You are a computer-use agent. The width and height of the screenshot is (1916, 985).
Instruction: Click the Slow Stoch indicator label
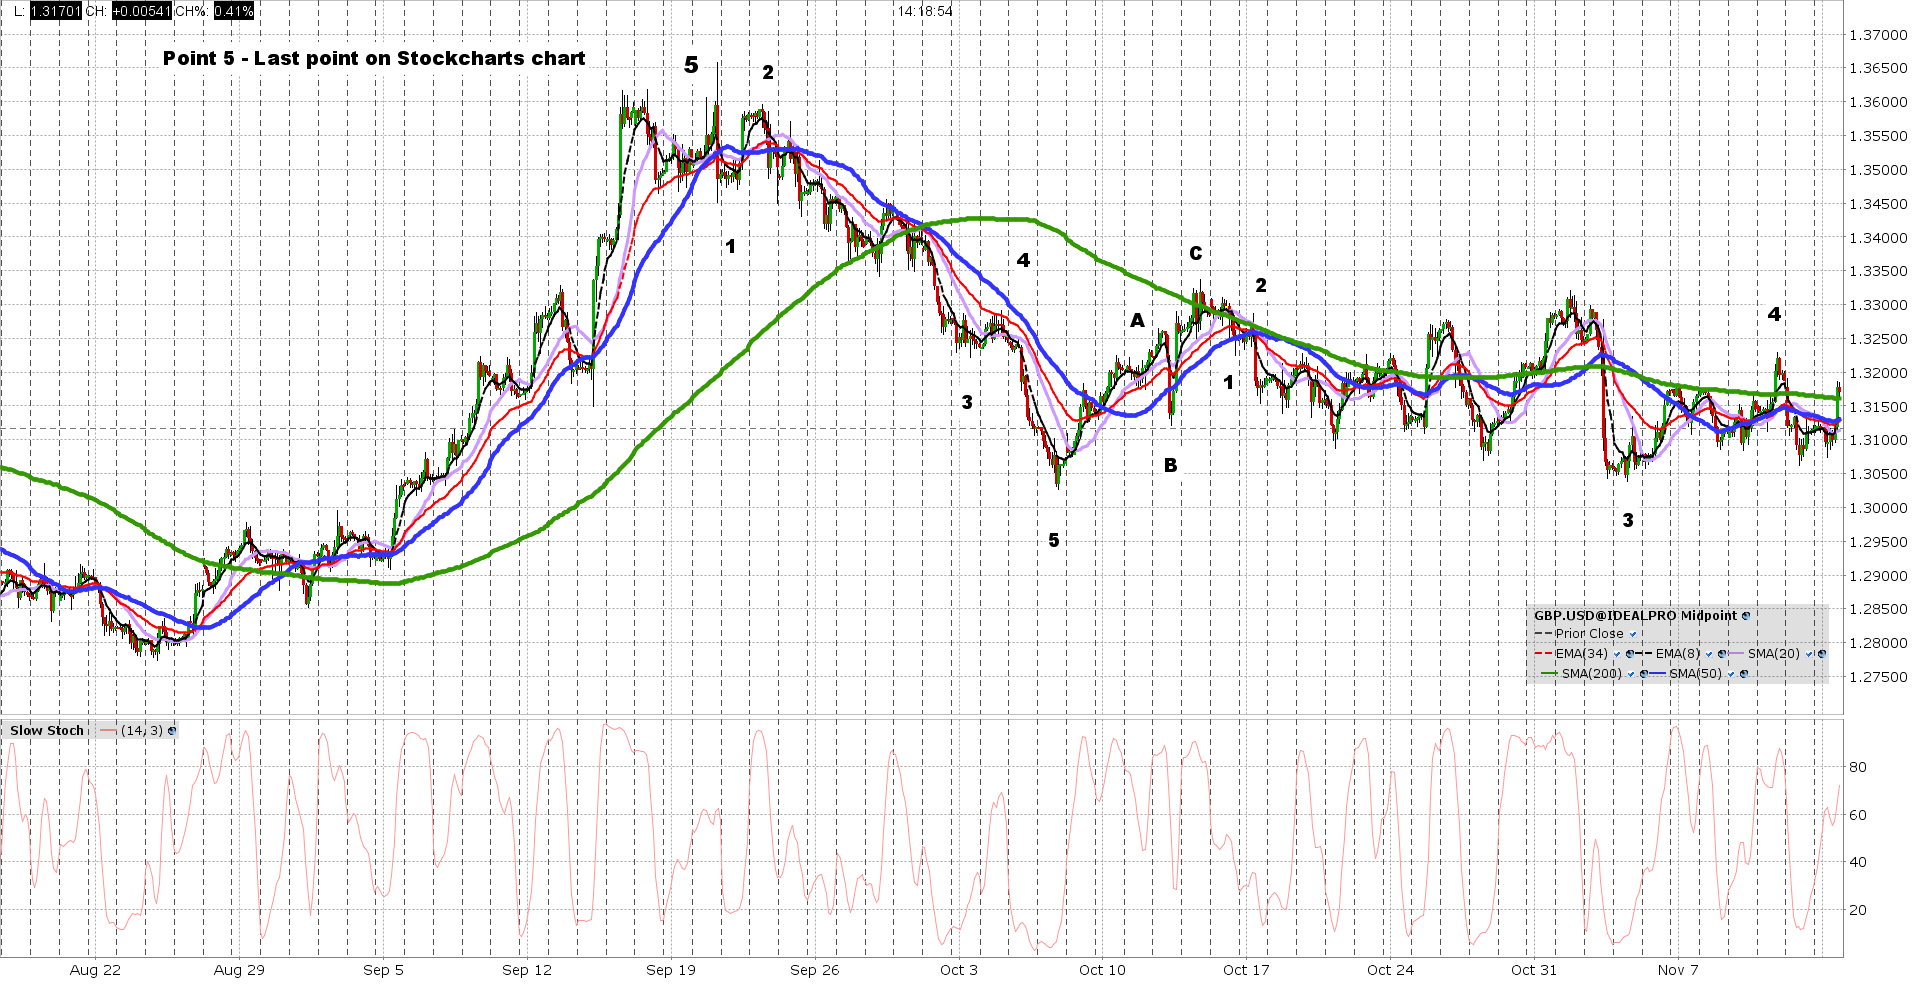[47, 730]
